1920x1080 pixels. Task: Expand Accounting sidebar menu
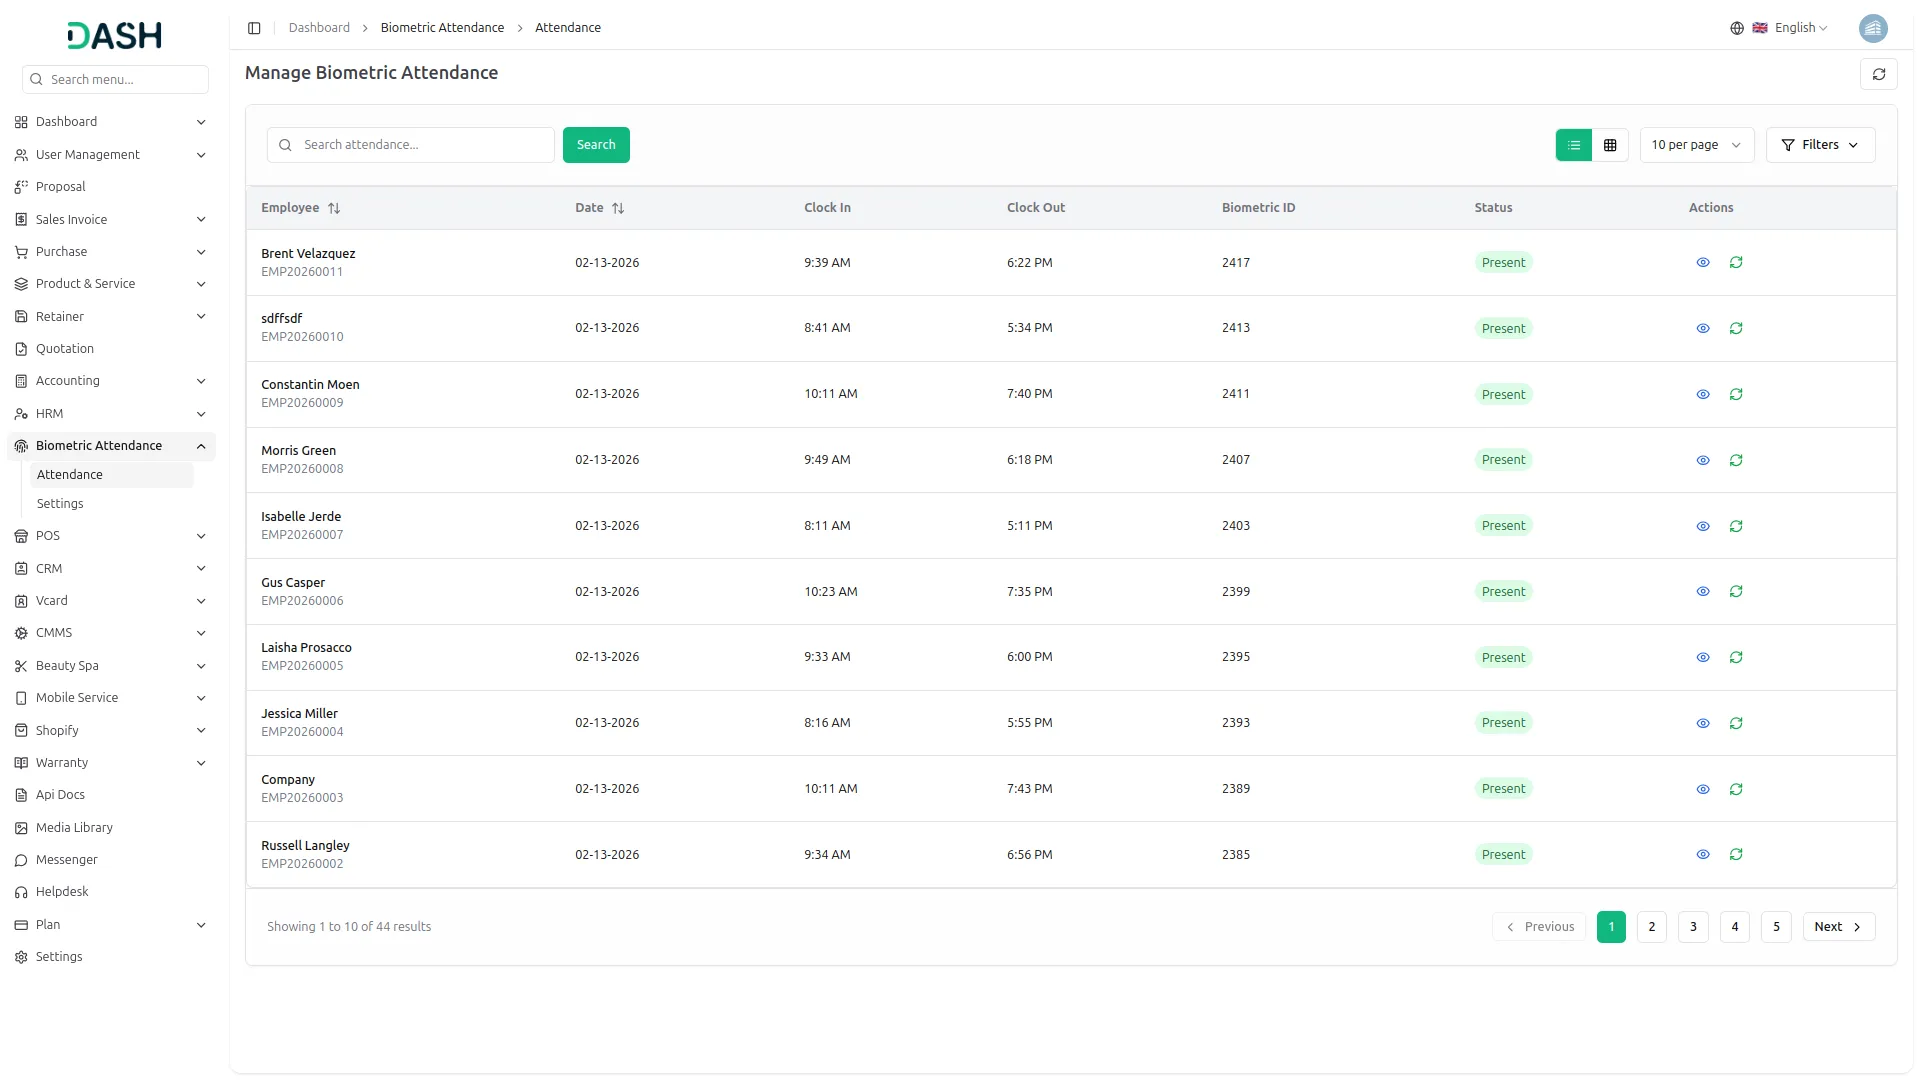click(x=110, y=381)
